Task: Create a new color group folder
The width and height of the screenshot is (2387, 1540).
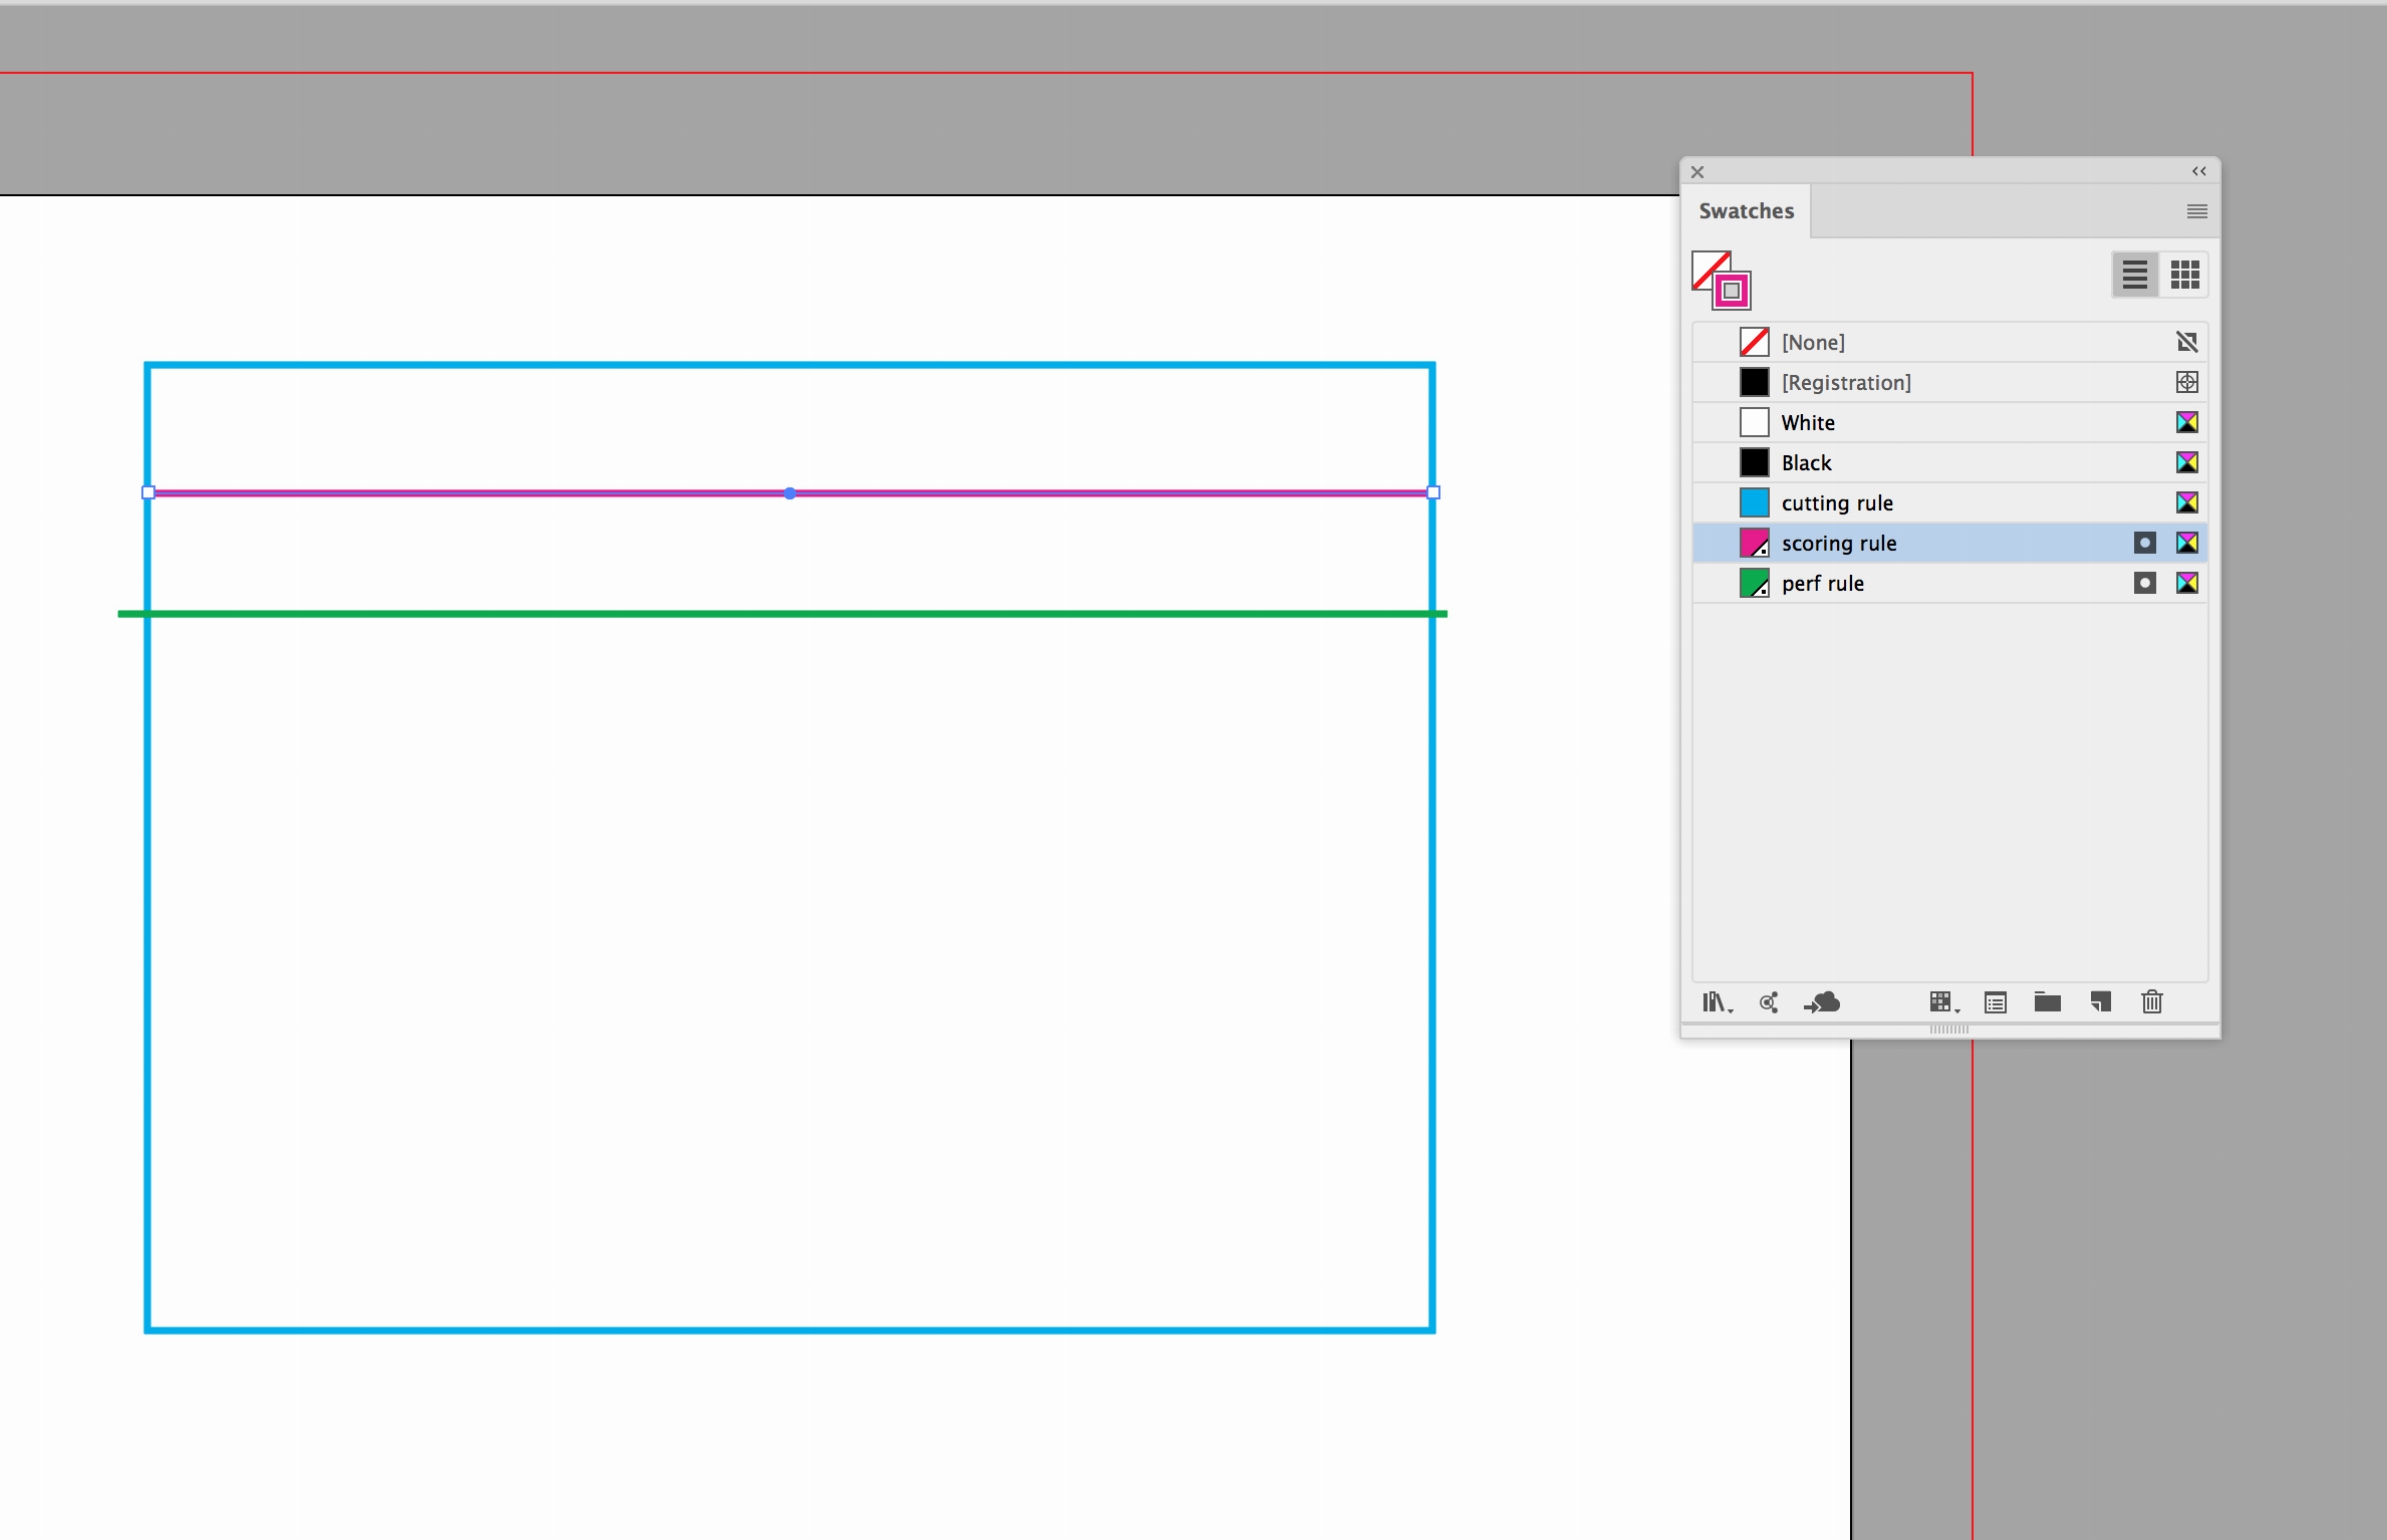Action: tap(2048, 1002)
